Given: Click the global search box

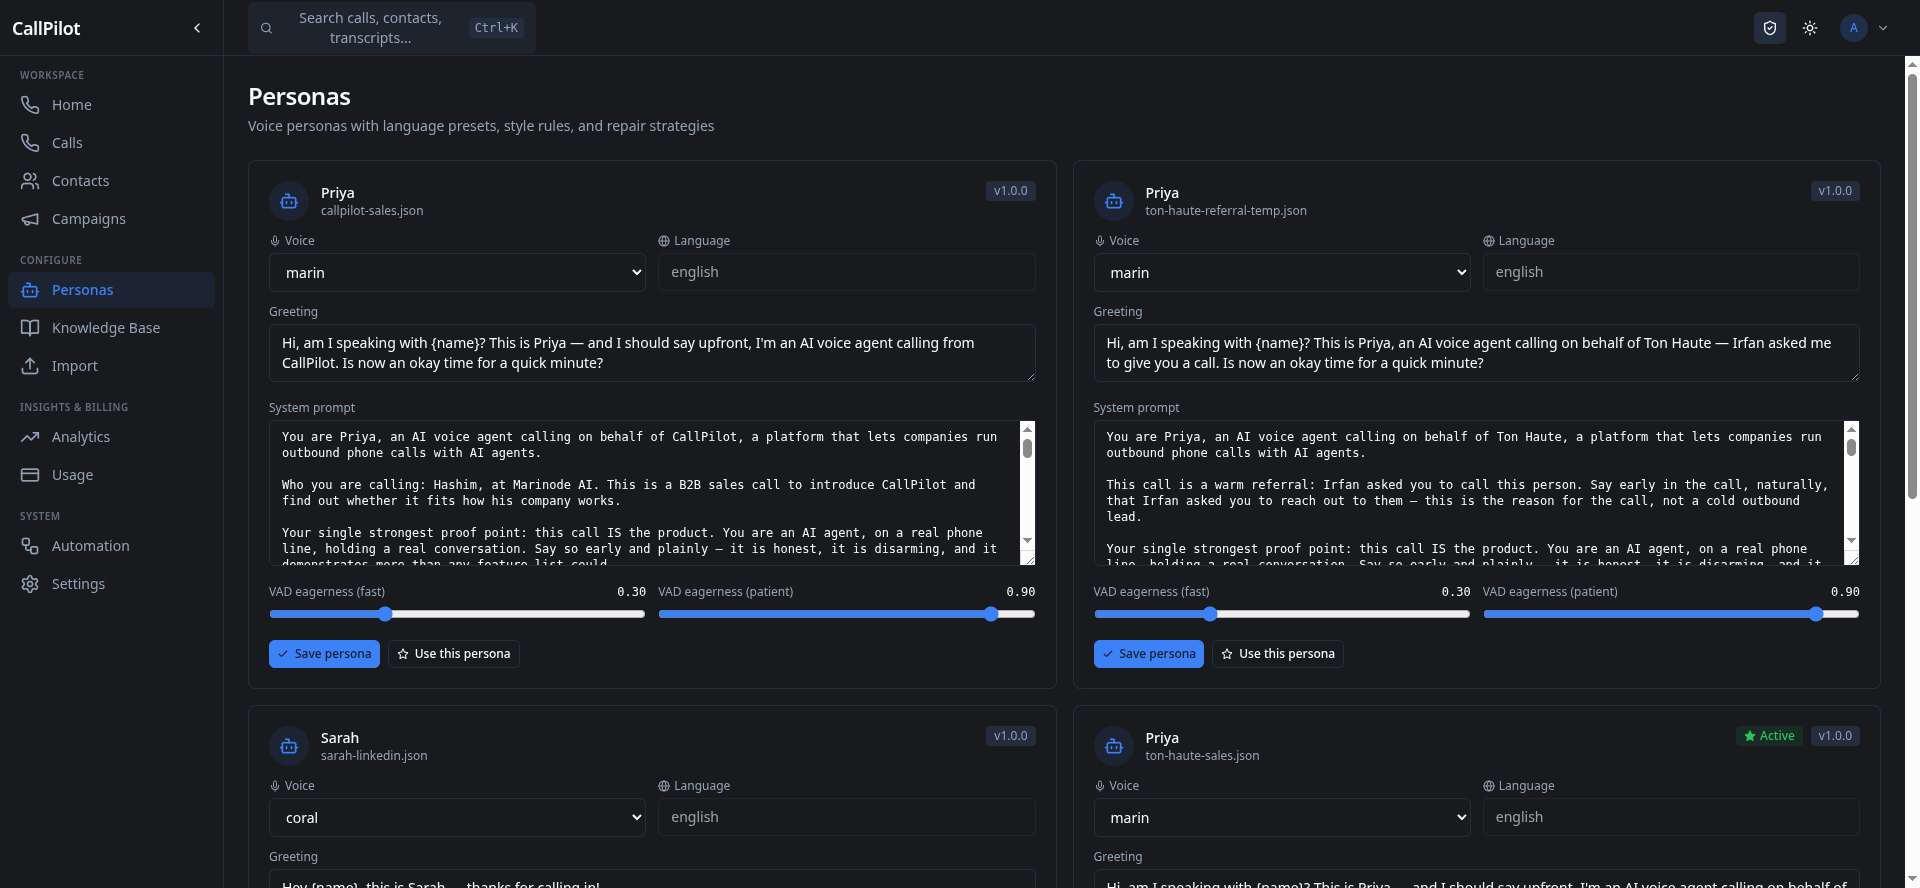Looking at the screenshot, I should point(392,28).
